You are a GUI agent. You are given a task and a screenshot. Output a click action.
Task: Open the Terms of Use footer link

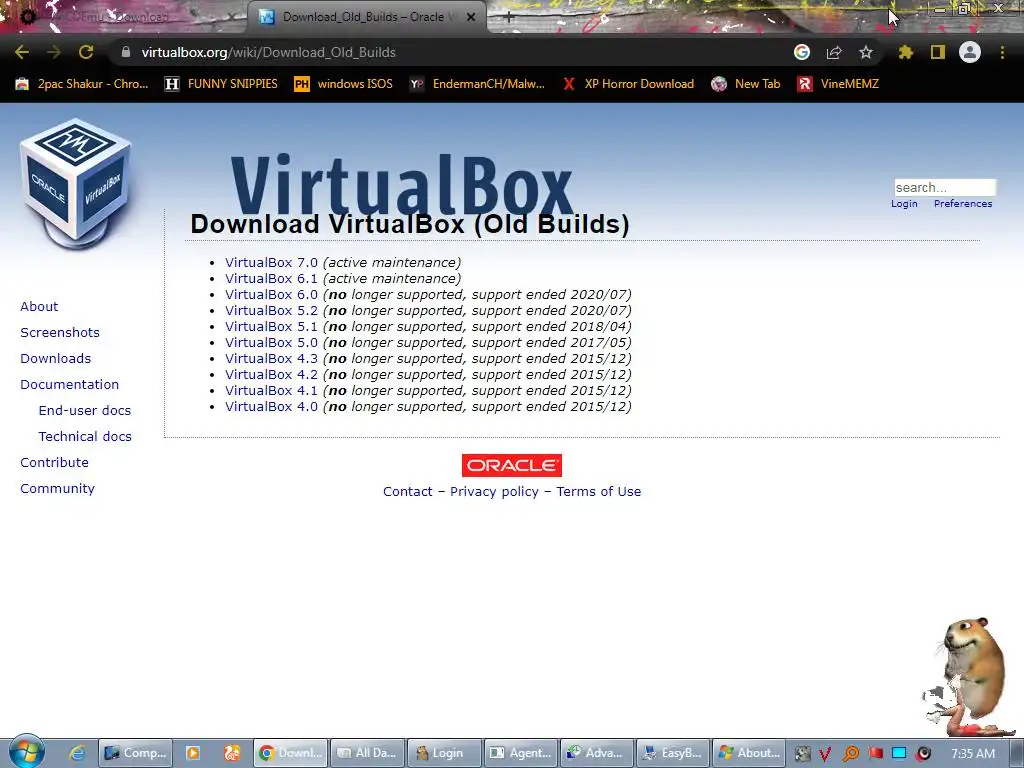coord(599,492)
